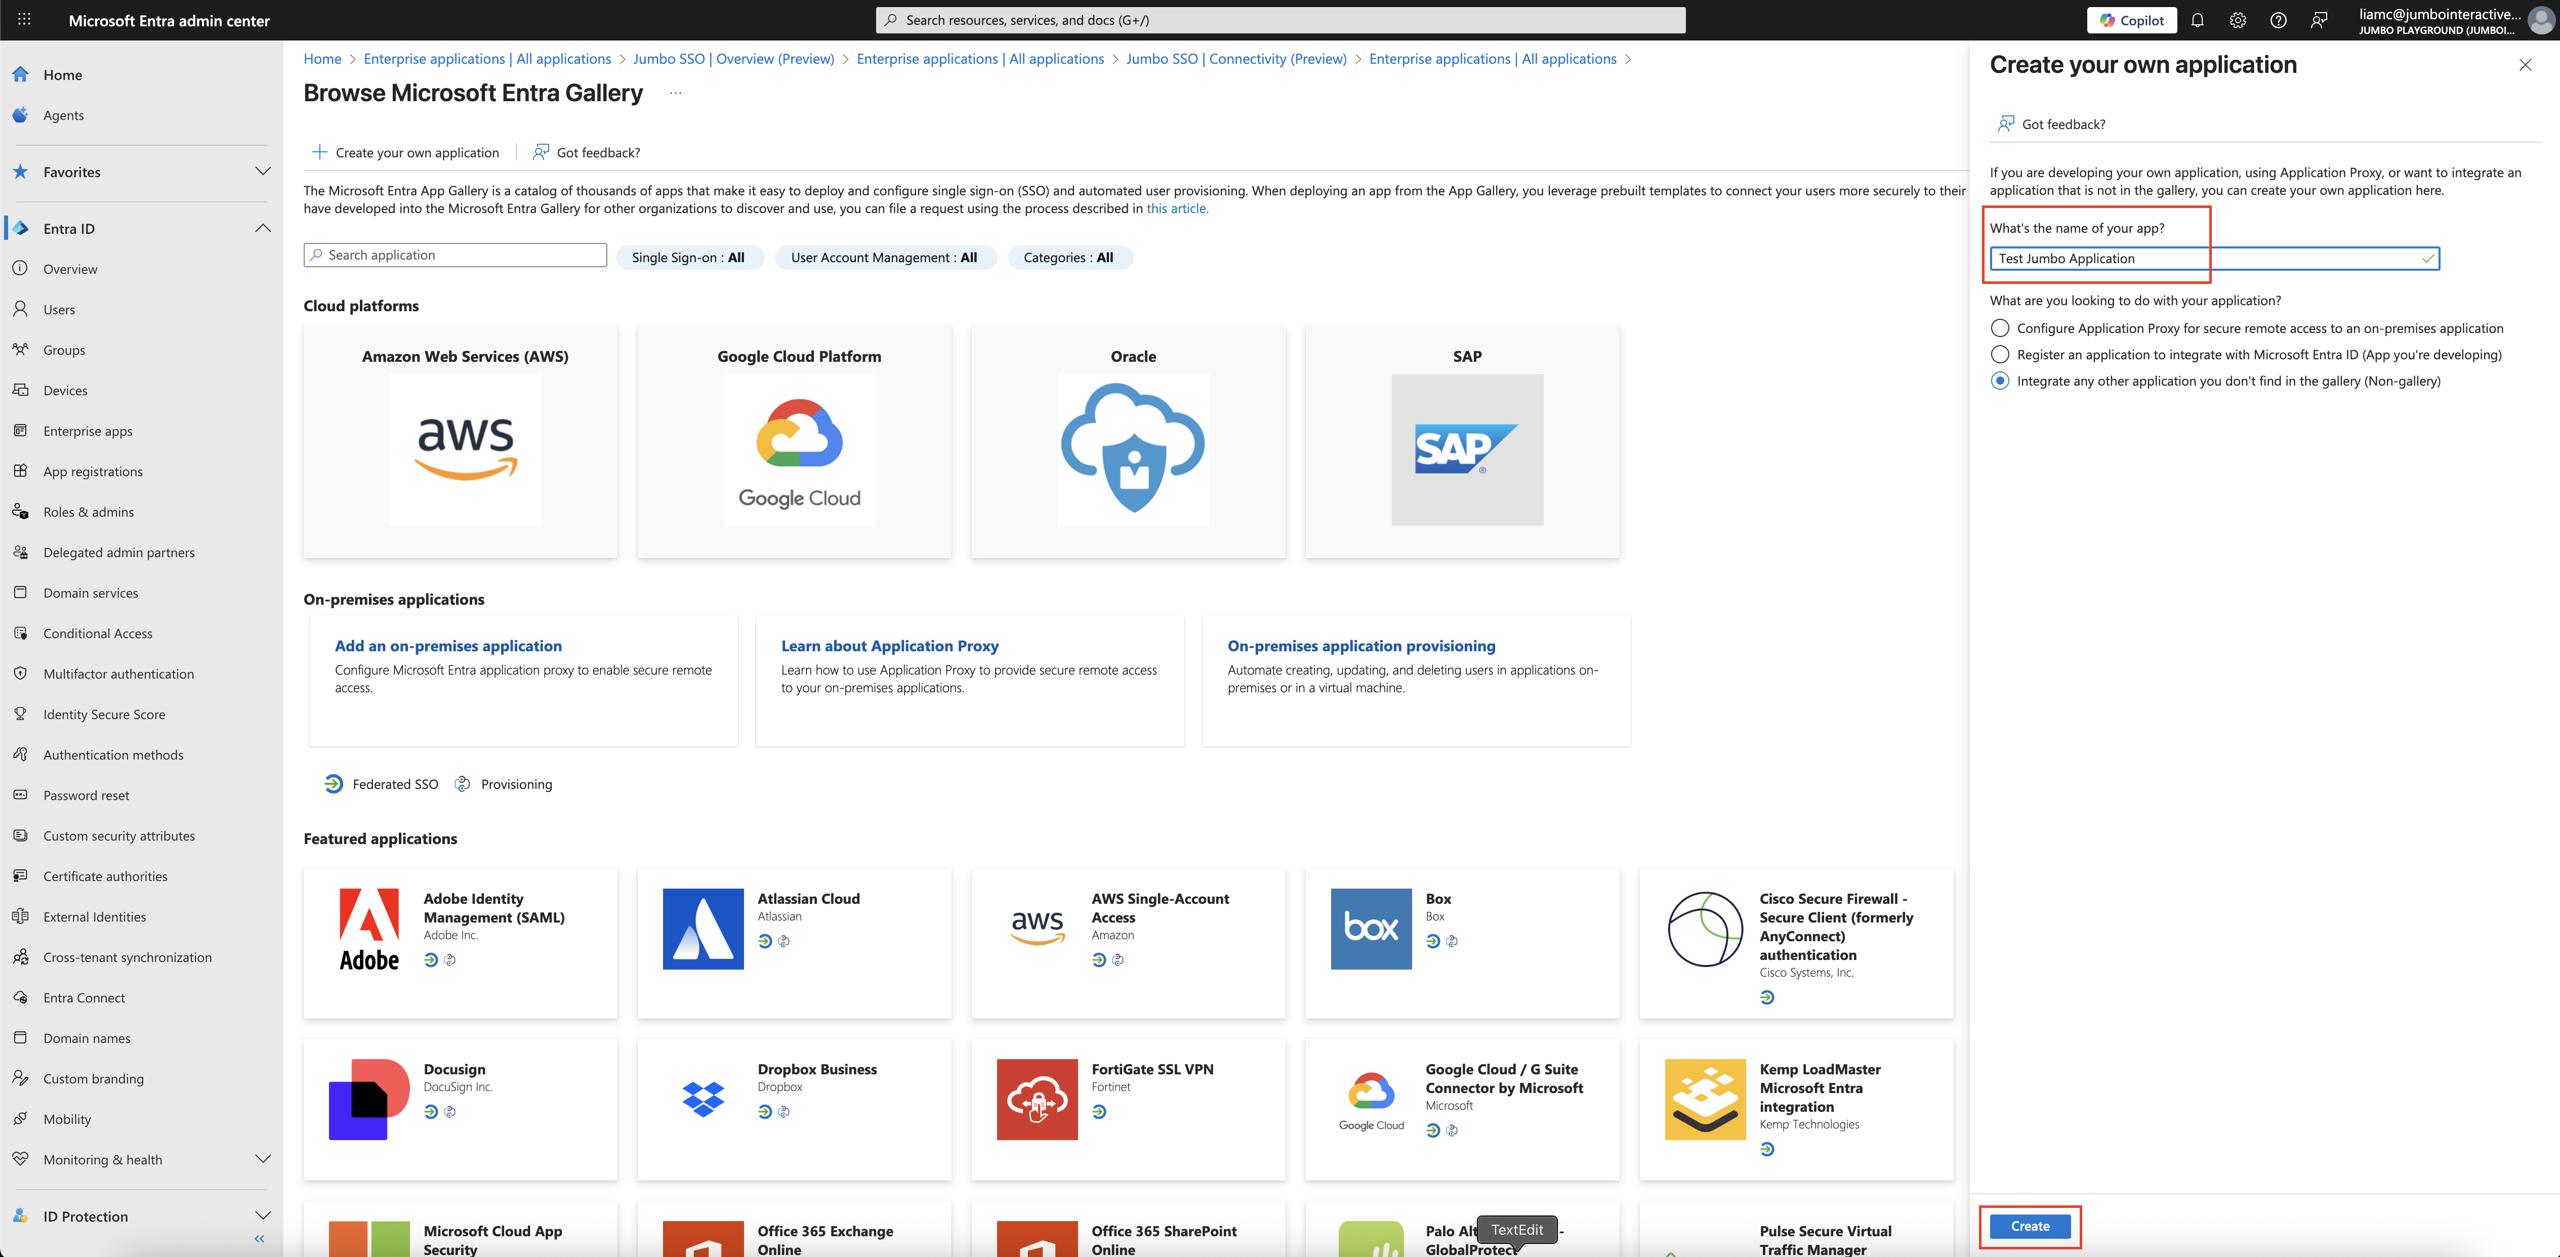The width and height of the screenshot is (2560, 1257).
Task: Open User Account Management filter
Action: [884, 258]
